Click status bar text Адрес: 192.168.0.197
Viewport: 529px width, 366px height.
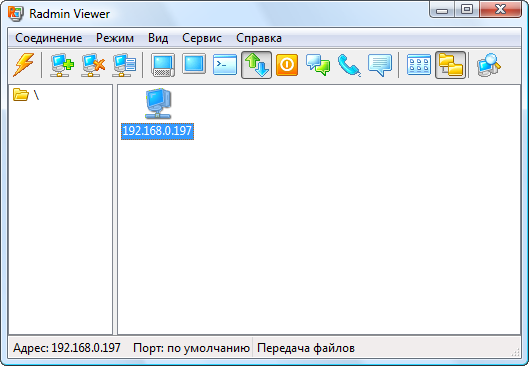(x=67, y=348)
